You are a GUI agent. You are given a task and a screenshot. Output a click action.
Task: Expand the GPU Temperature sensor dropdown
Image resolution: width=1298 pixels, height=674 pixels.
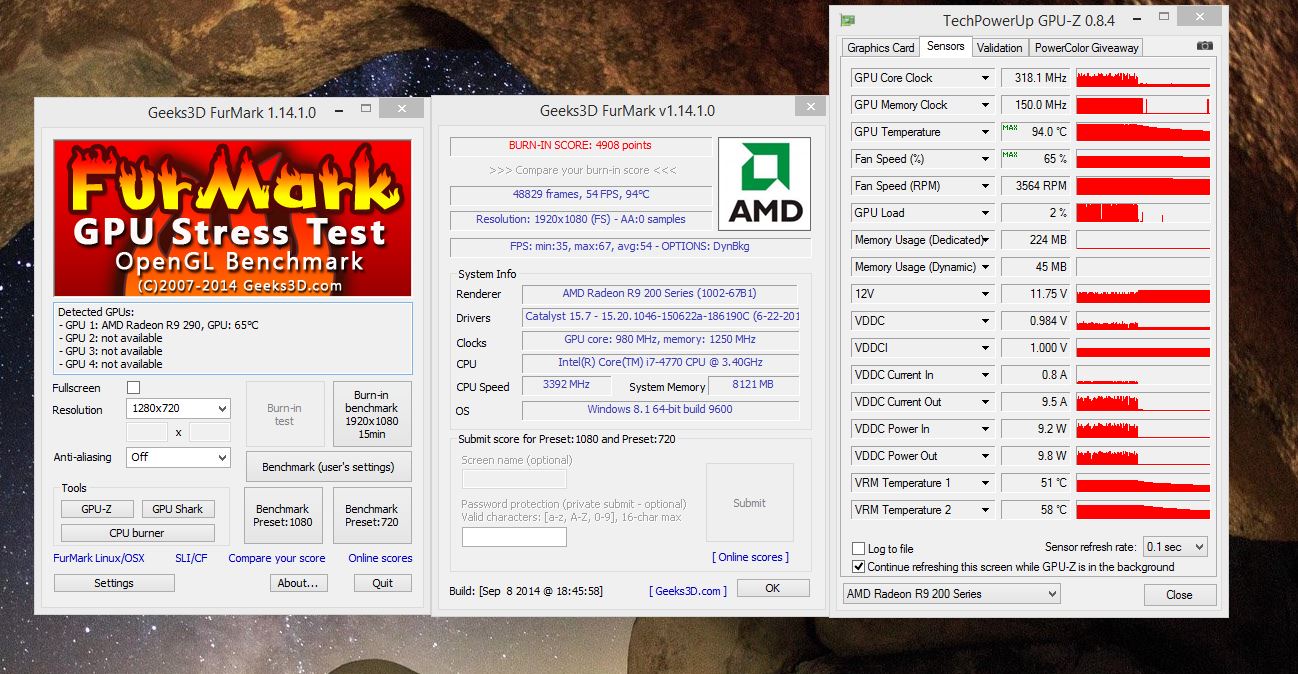986,132
